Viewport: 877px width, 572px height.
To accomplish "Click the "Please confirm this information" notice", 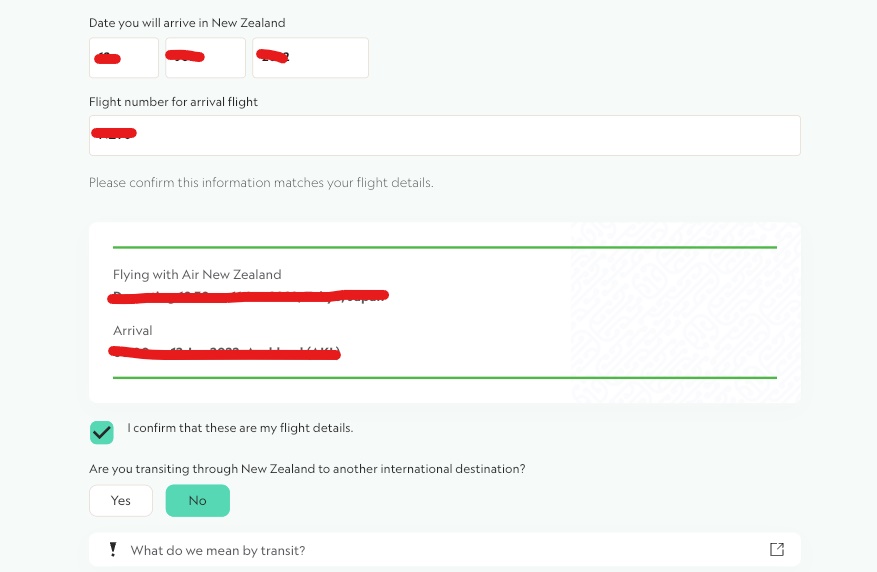I will click(261, 183).
